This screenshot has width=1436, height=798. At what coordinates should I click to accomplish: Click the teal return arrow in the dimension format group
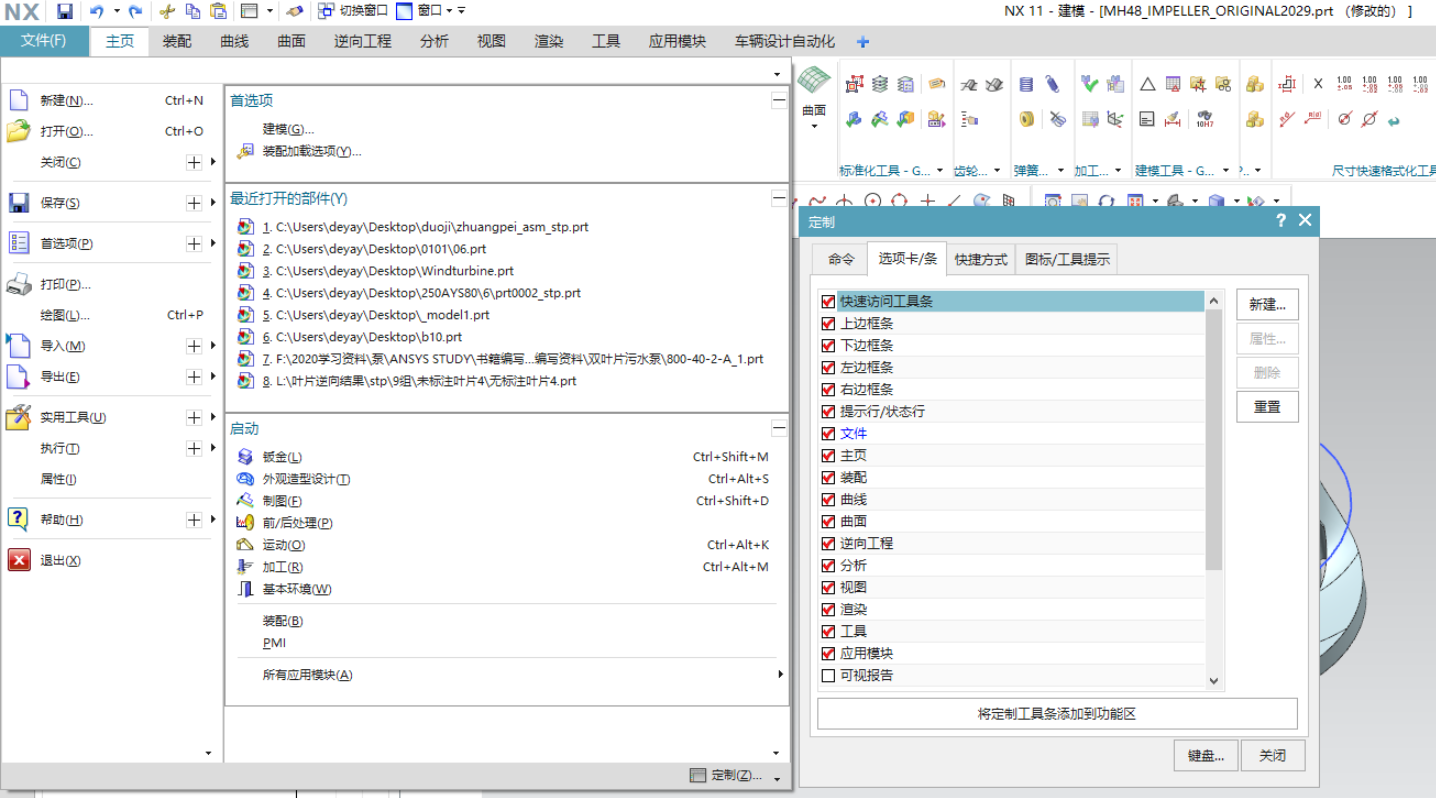click(x=1393, y=120)
